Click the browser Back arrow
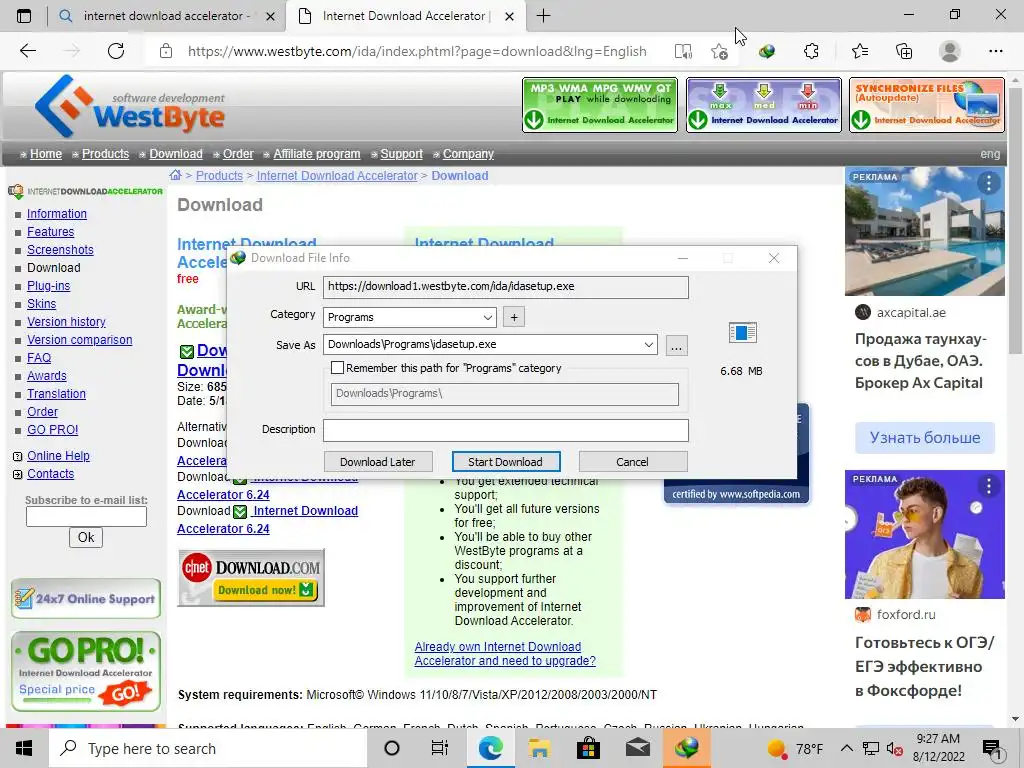Viewport: 1024px width, 768px height. (x=27, y=51)
